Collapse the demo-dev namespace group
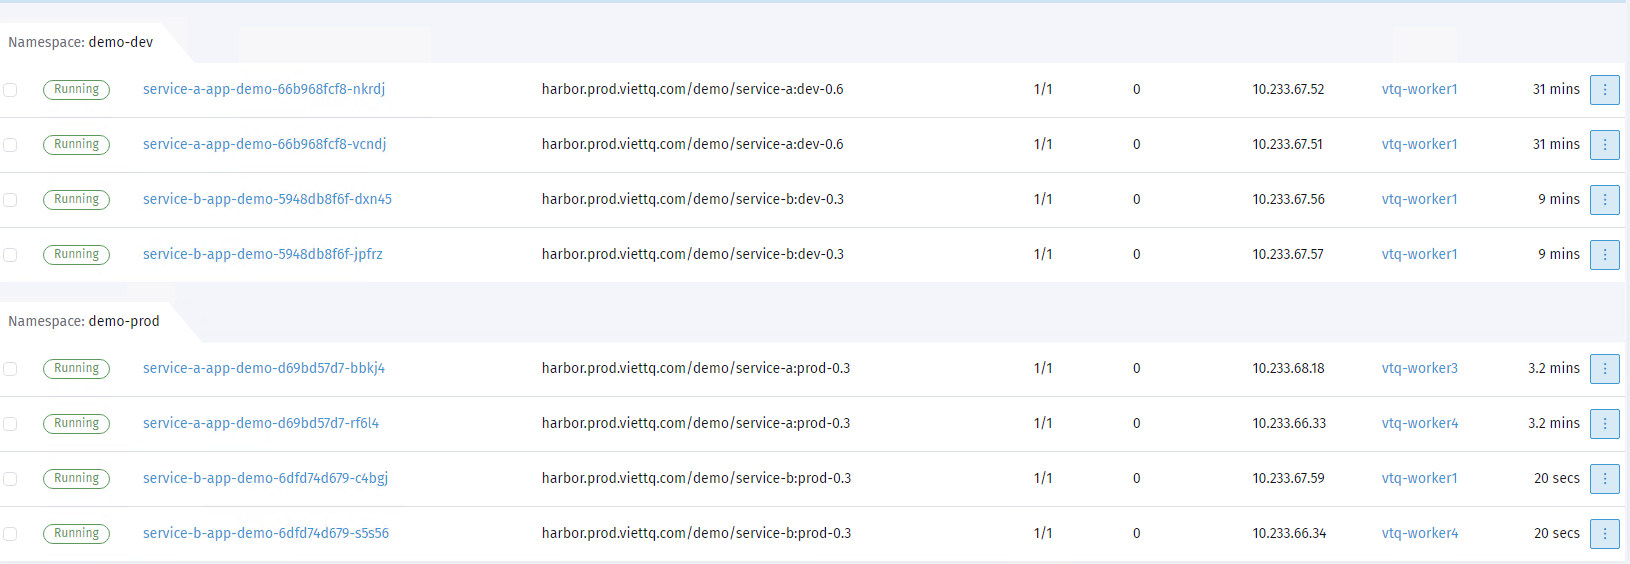 (x=81, y=43)
